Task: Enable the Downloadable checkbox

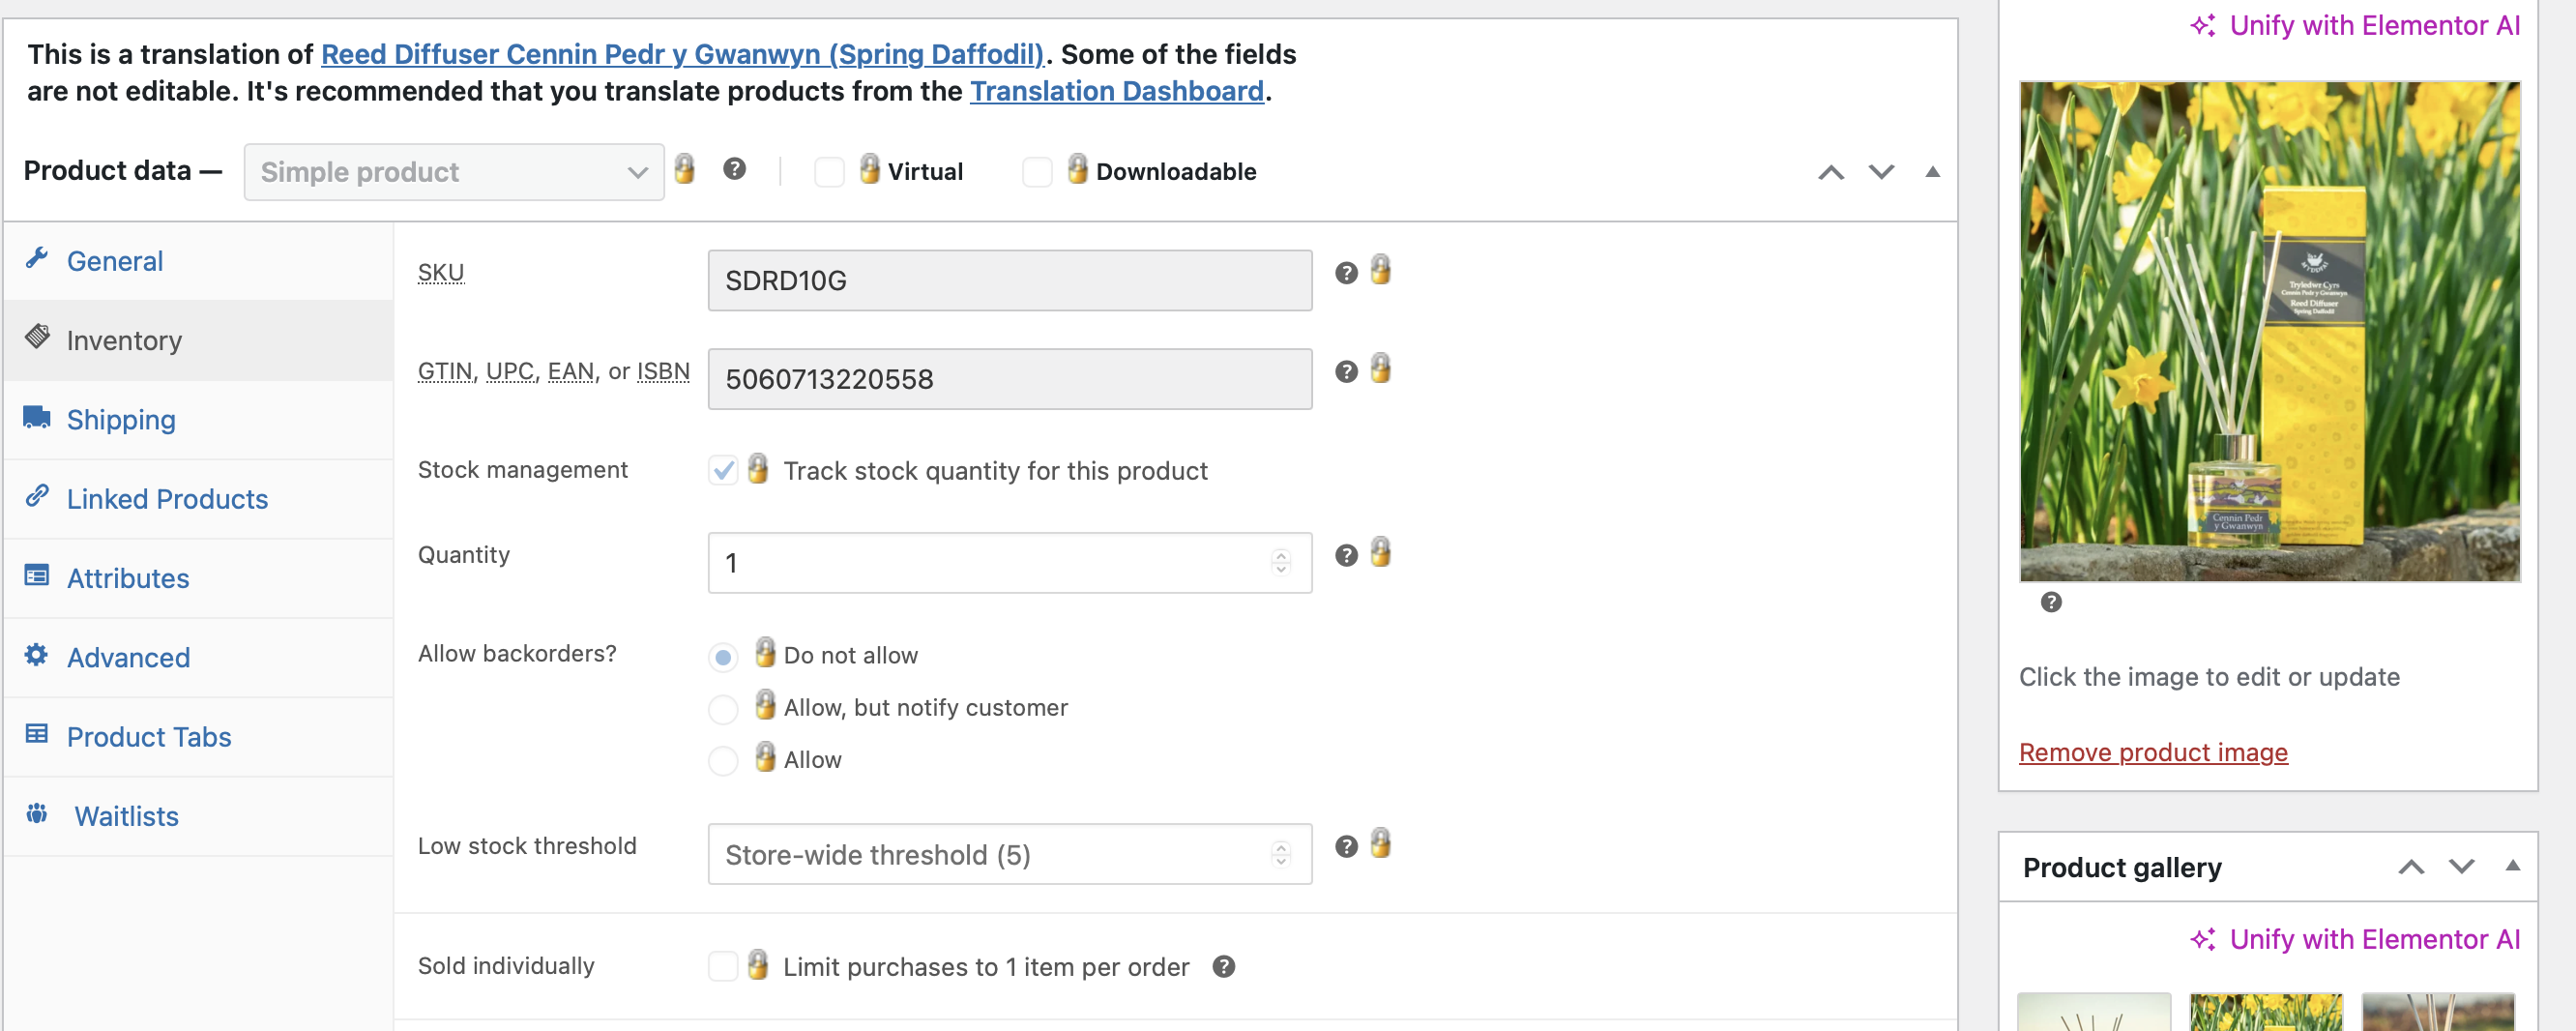Action: tap(1037, 172)
